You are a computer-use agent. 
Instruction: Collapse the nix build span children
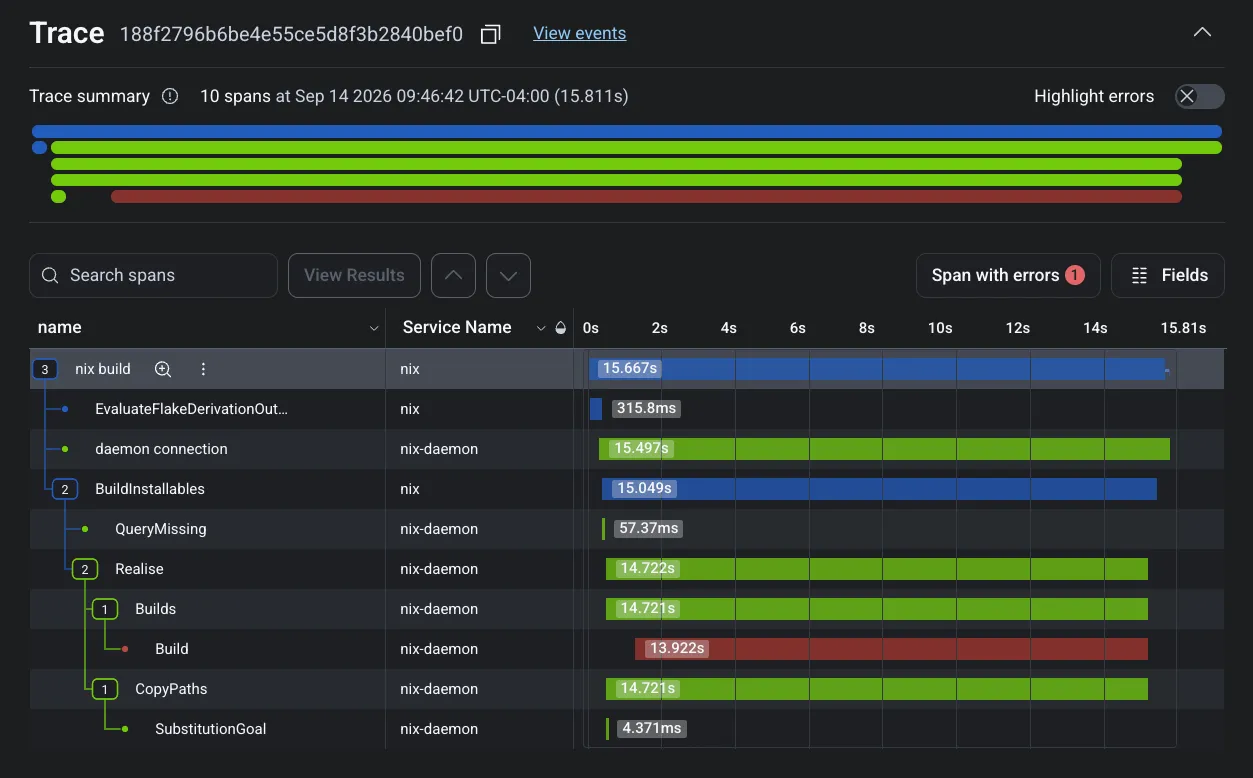coord(44,369)
